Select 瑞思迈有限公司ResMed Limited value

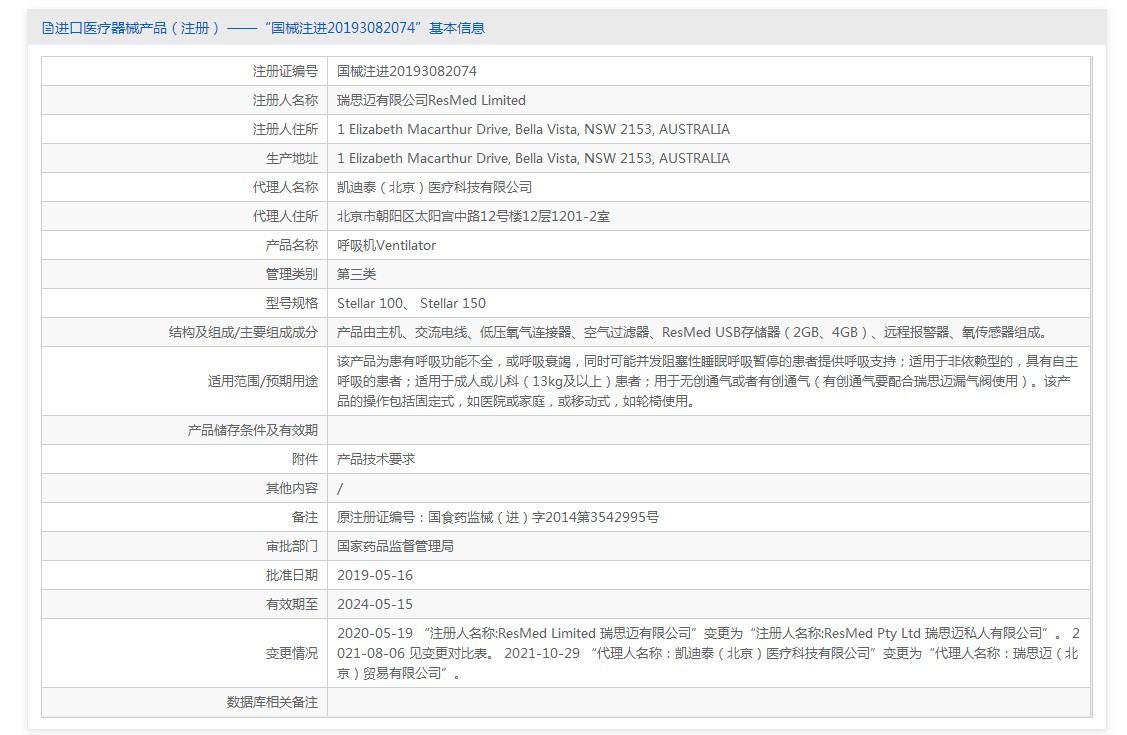coord(431,100)
